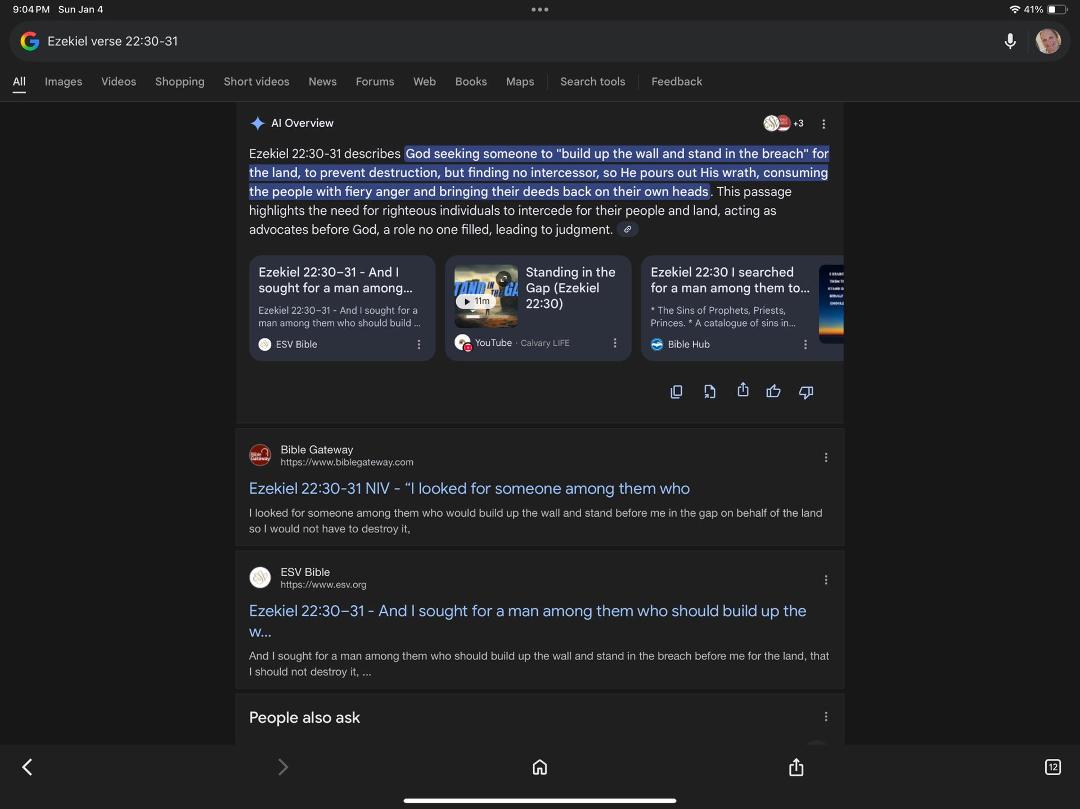
Task: Open more options on ESV Bible source card
Action: (x=419, y=344)
